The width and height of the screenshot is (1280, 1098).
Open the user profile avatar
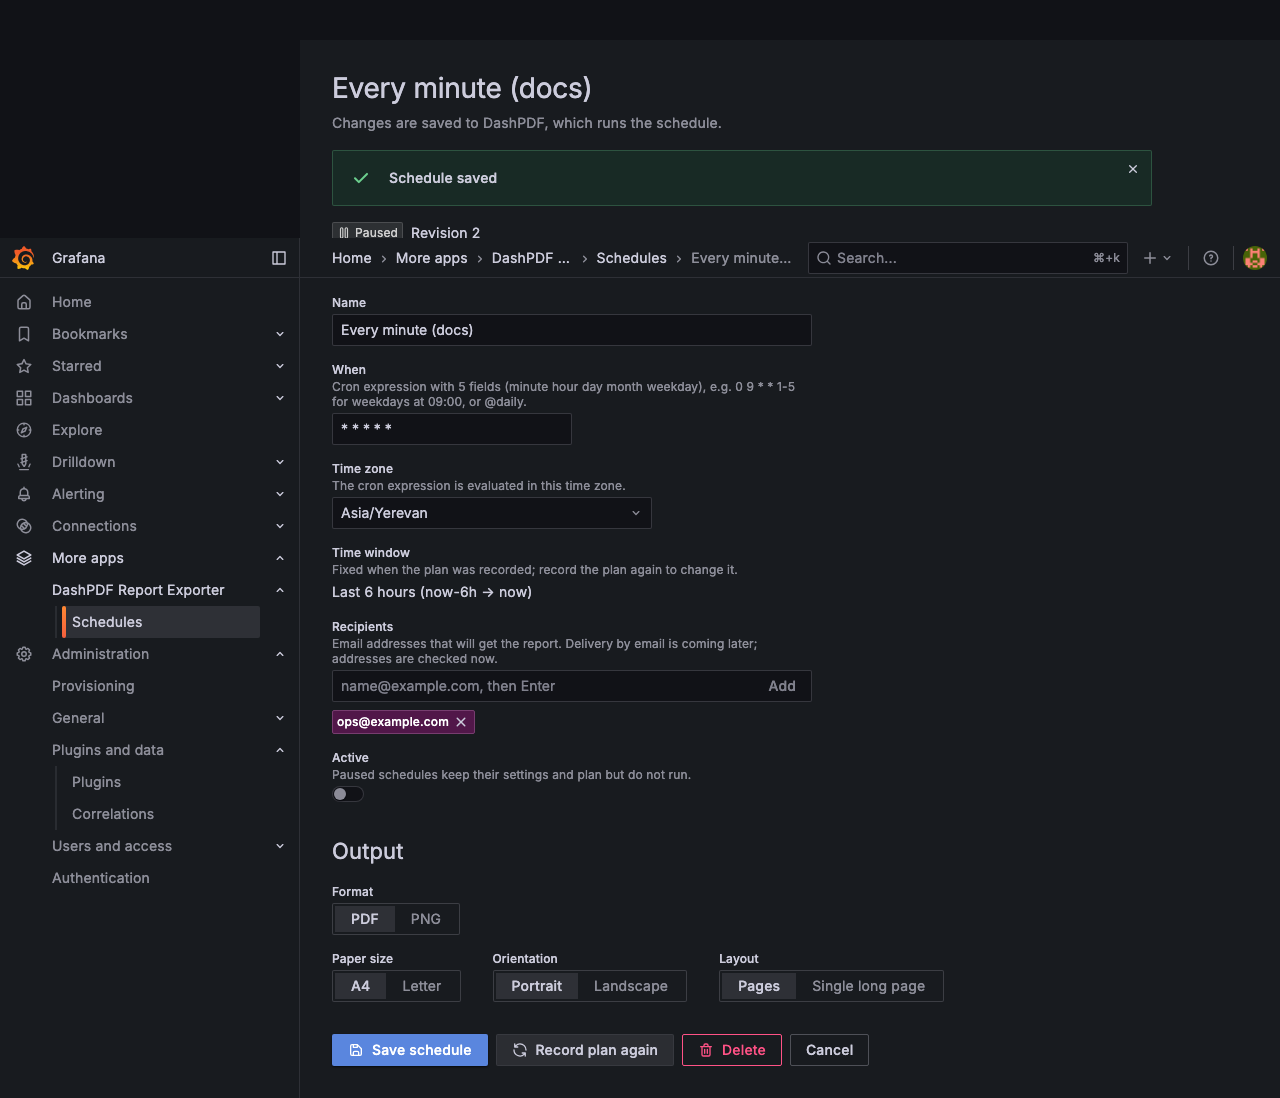tap(1255, 258)
